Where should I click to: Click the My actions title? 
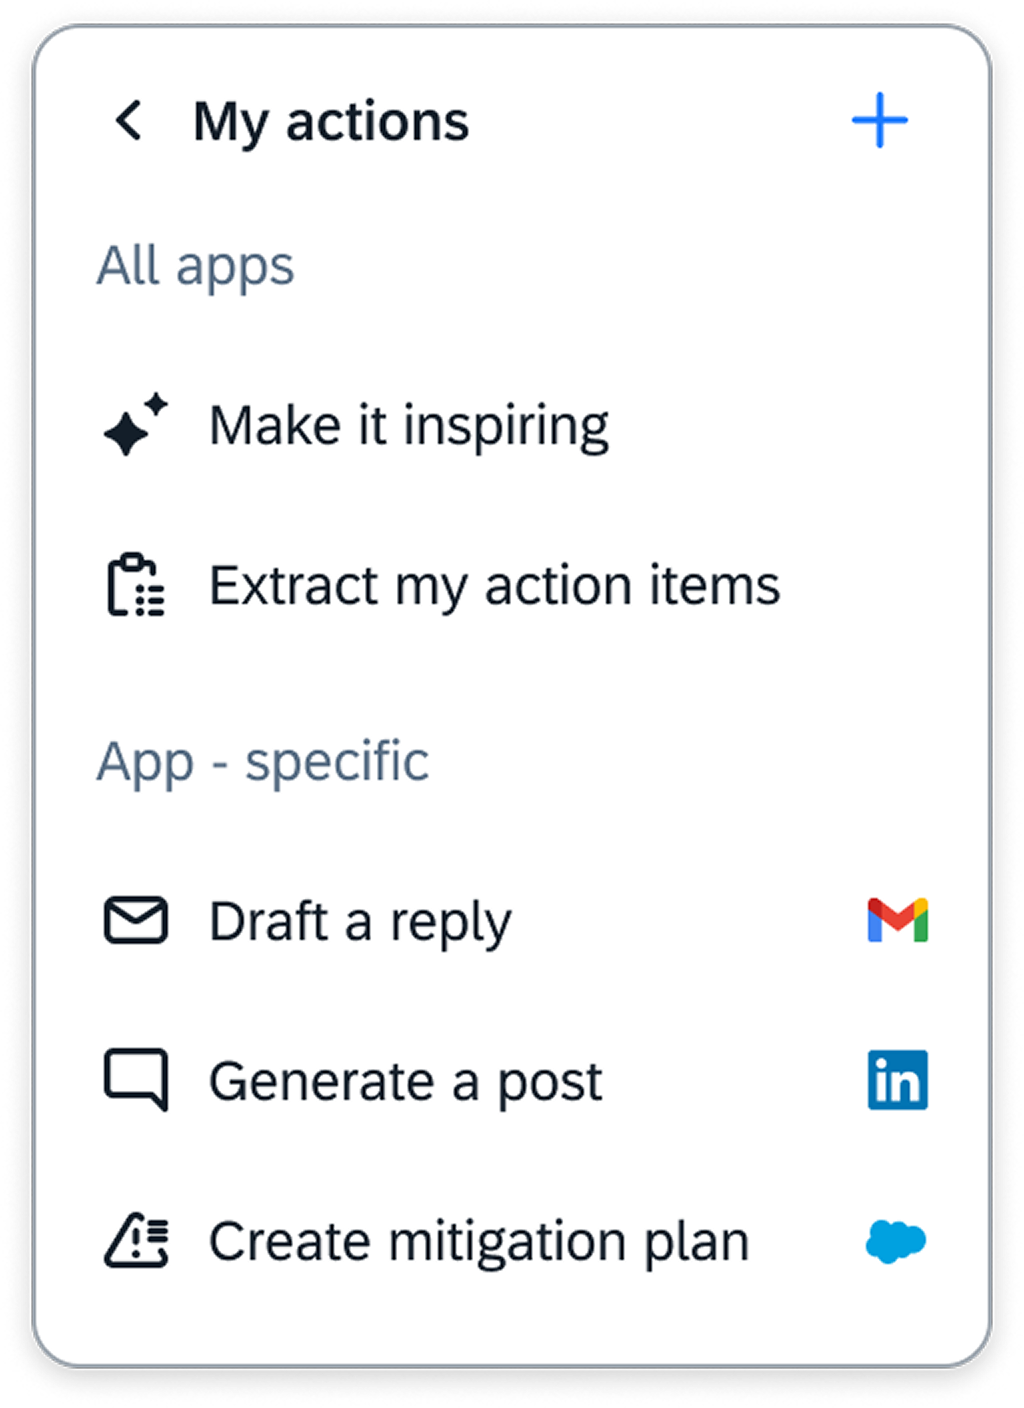click(x=330, y=122)
